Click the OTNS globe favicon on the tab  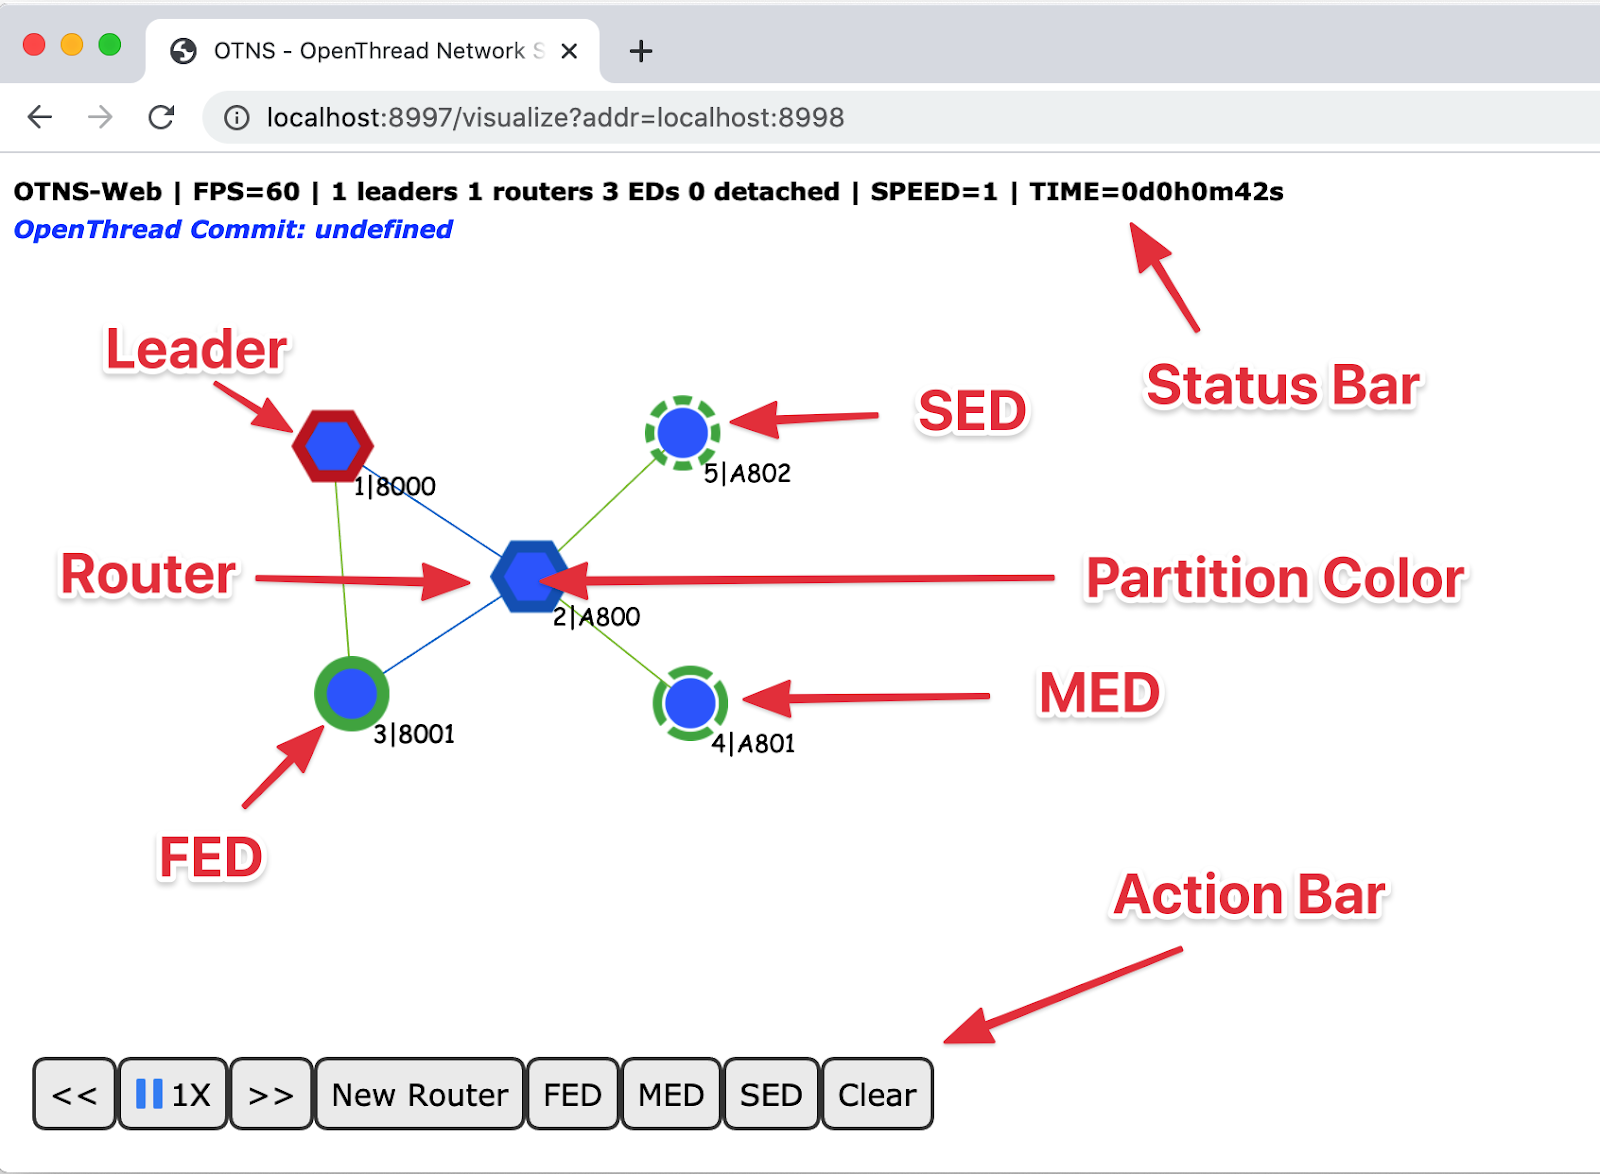point(183,50)
